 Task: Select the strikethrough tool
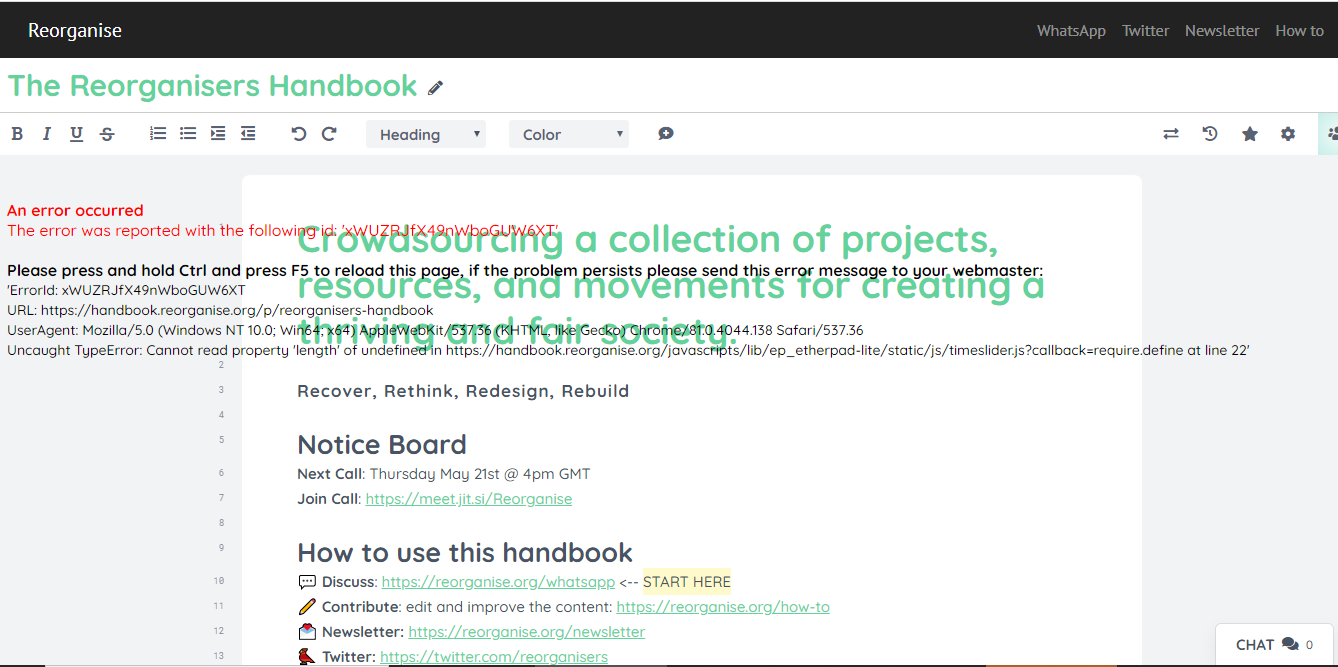[x=107, y=133]
